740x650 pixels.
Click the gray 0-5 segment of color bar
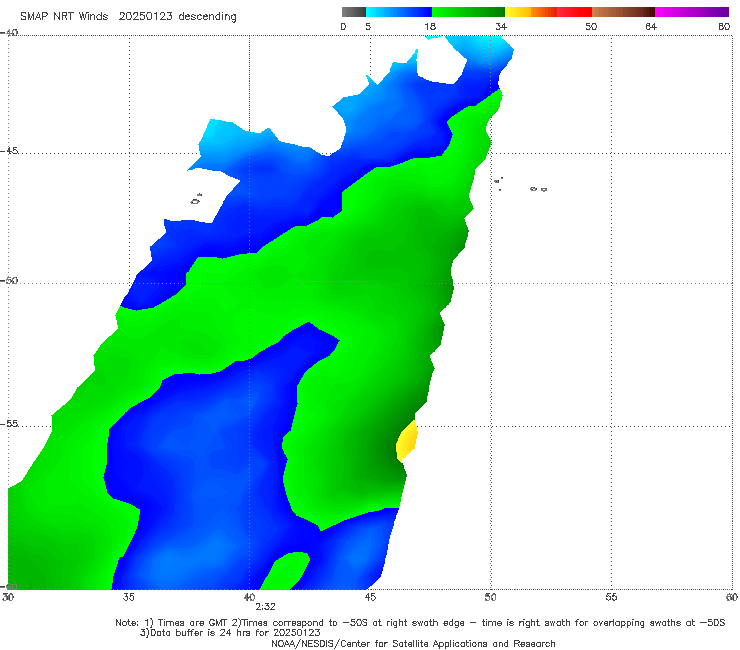pos(353,12)
